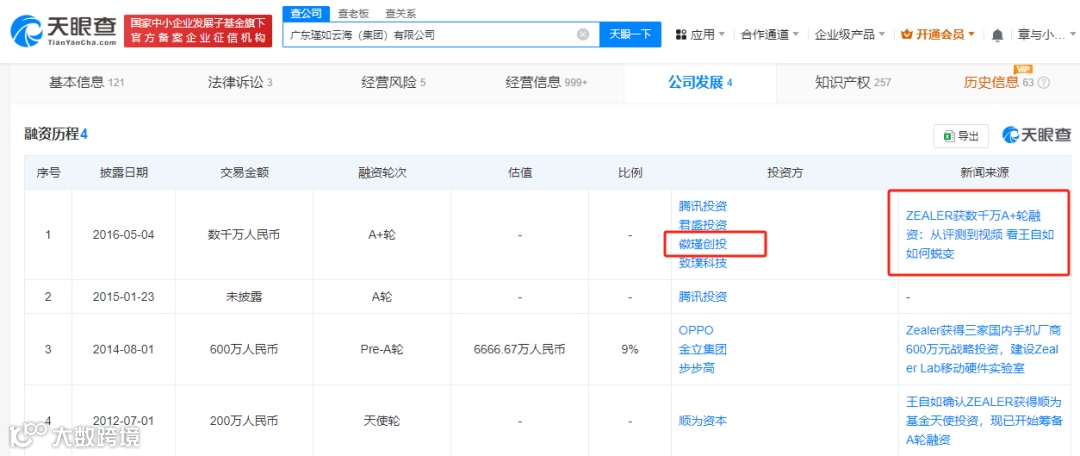Viewport: 1080px width, 456px height.
Task: Open OPPO investor link
Action: click(x=696, y=330)
